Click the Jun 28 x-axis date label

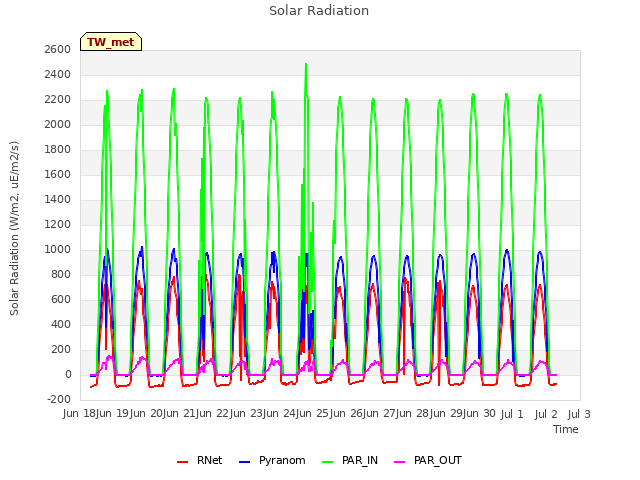414,414
